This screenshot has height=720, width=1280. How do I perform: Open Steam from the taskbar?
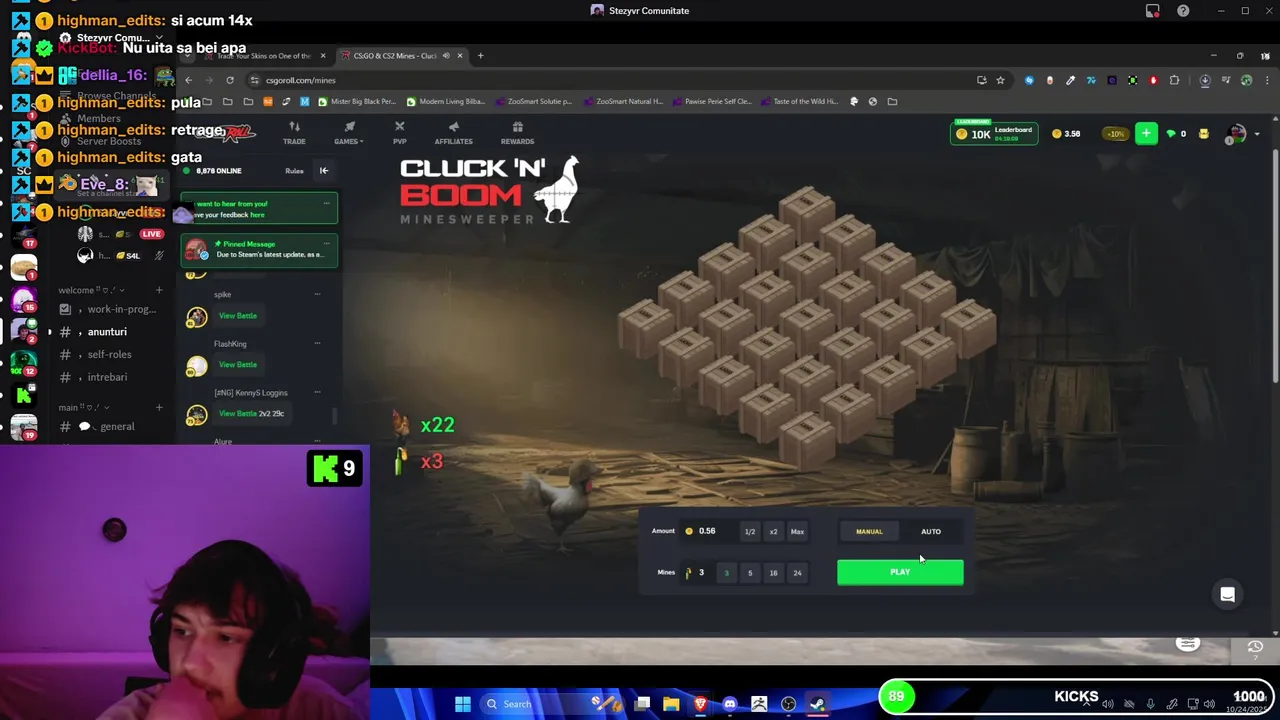[x=817, y=704]
